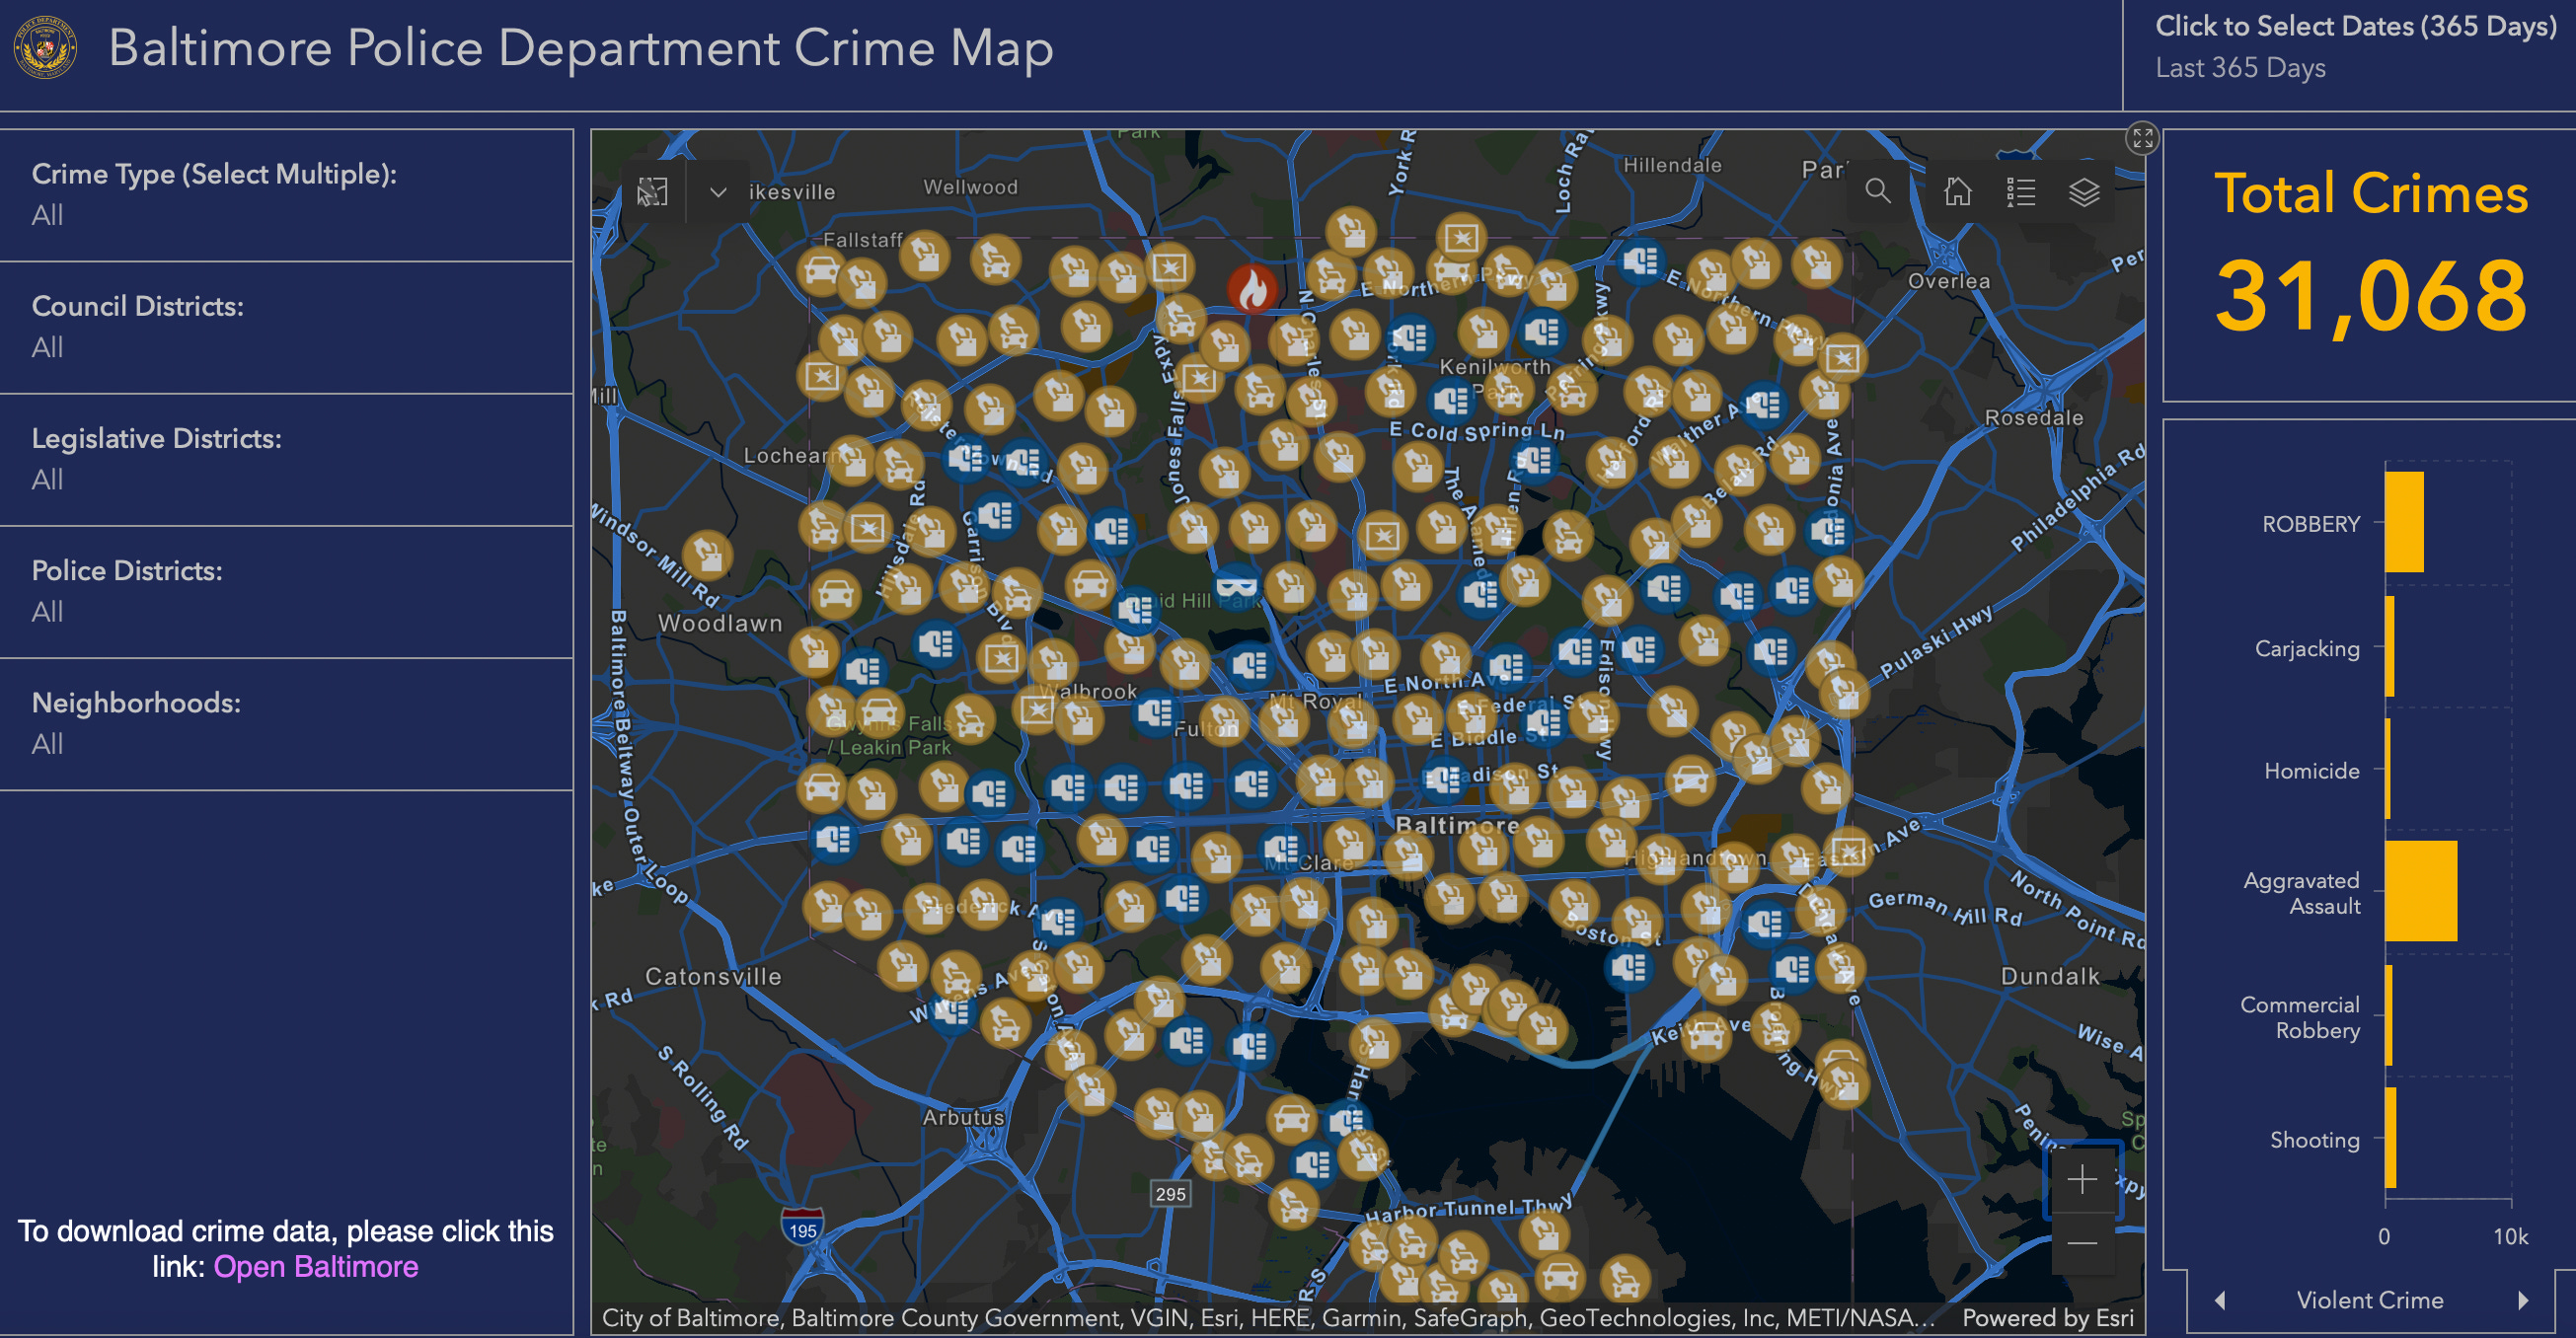Click the Baltimore Police Department badge logo
The width and height of the screenshot is (2576, 1338).
45,47
